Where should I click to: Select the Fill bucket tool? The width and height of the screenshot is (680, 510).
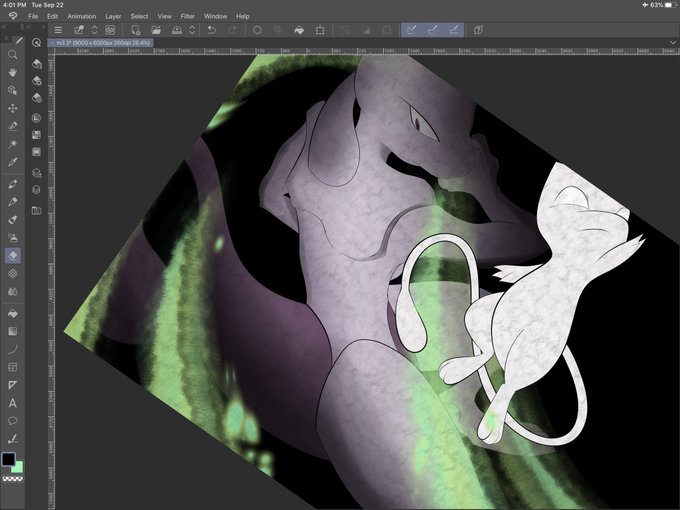[13, 313]
